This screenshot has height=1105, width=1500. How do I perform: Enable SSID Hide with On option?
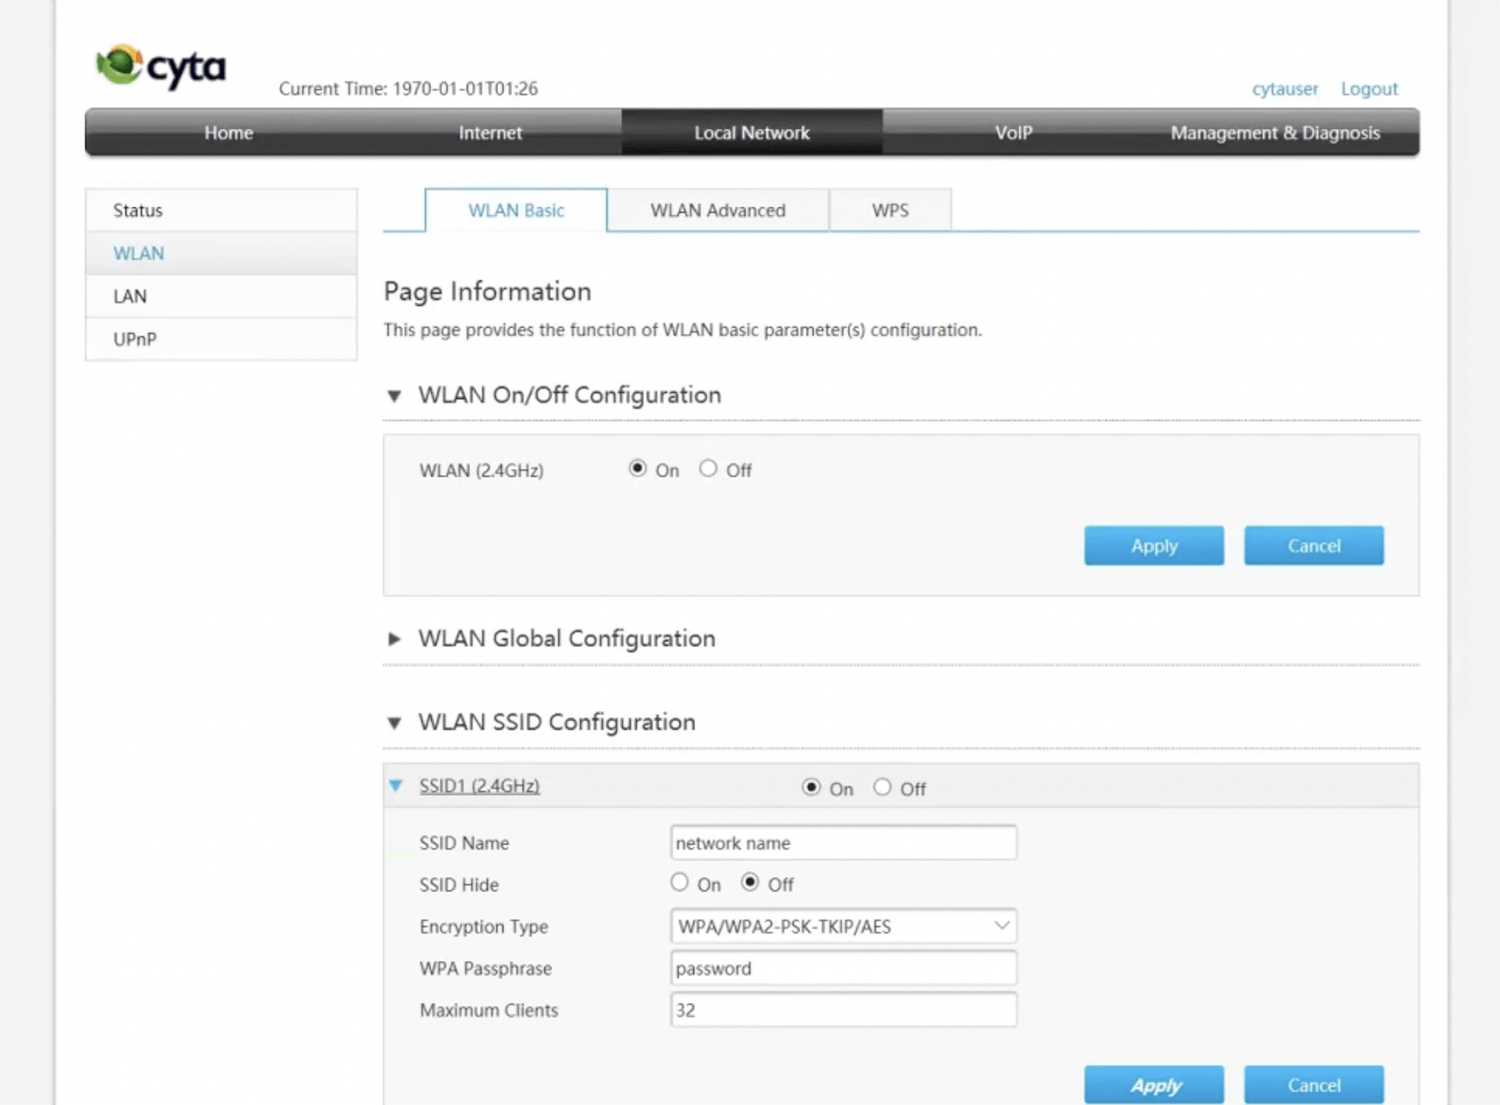tap(680, 883)
